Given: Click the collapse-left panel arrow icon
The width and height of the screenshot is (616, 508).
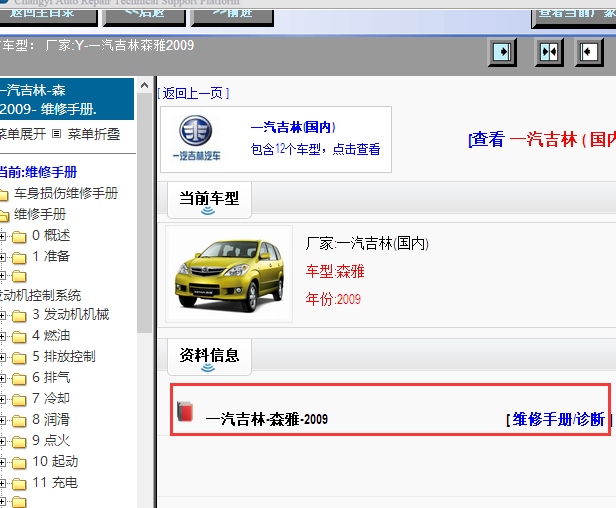Looking at the screenshot, I should click(x=588, y=52).
